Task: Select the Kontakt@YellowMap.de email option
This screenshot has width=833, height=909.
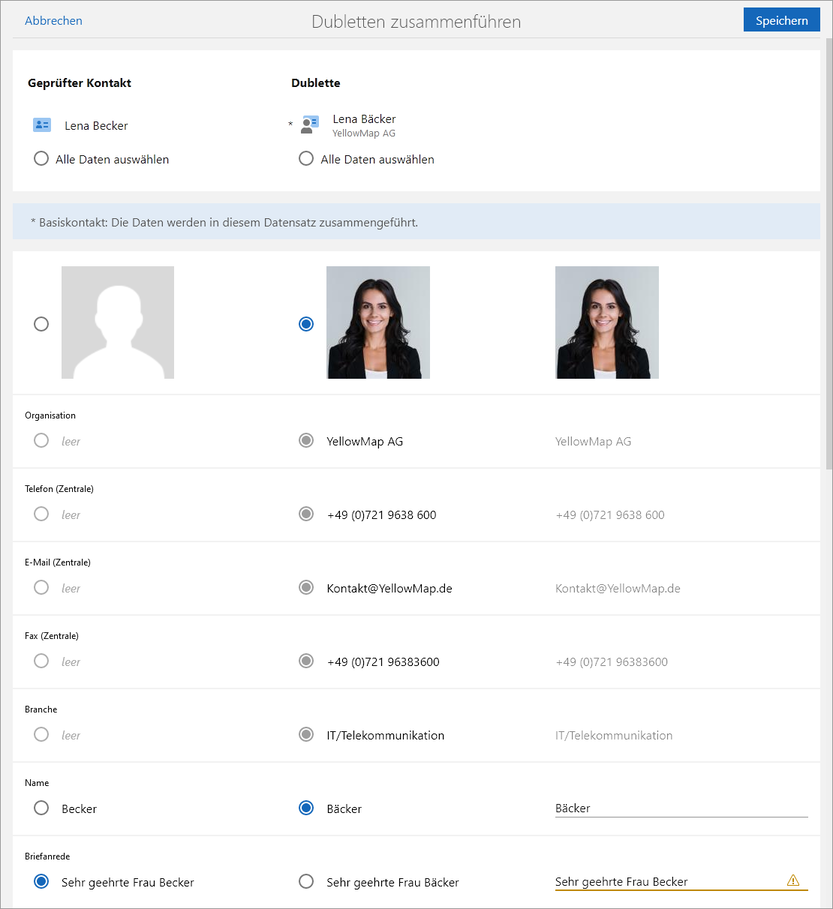Action: tap(306, 587)
